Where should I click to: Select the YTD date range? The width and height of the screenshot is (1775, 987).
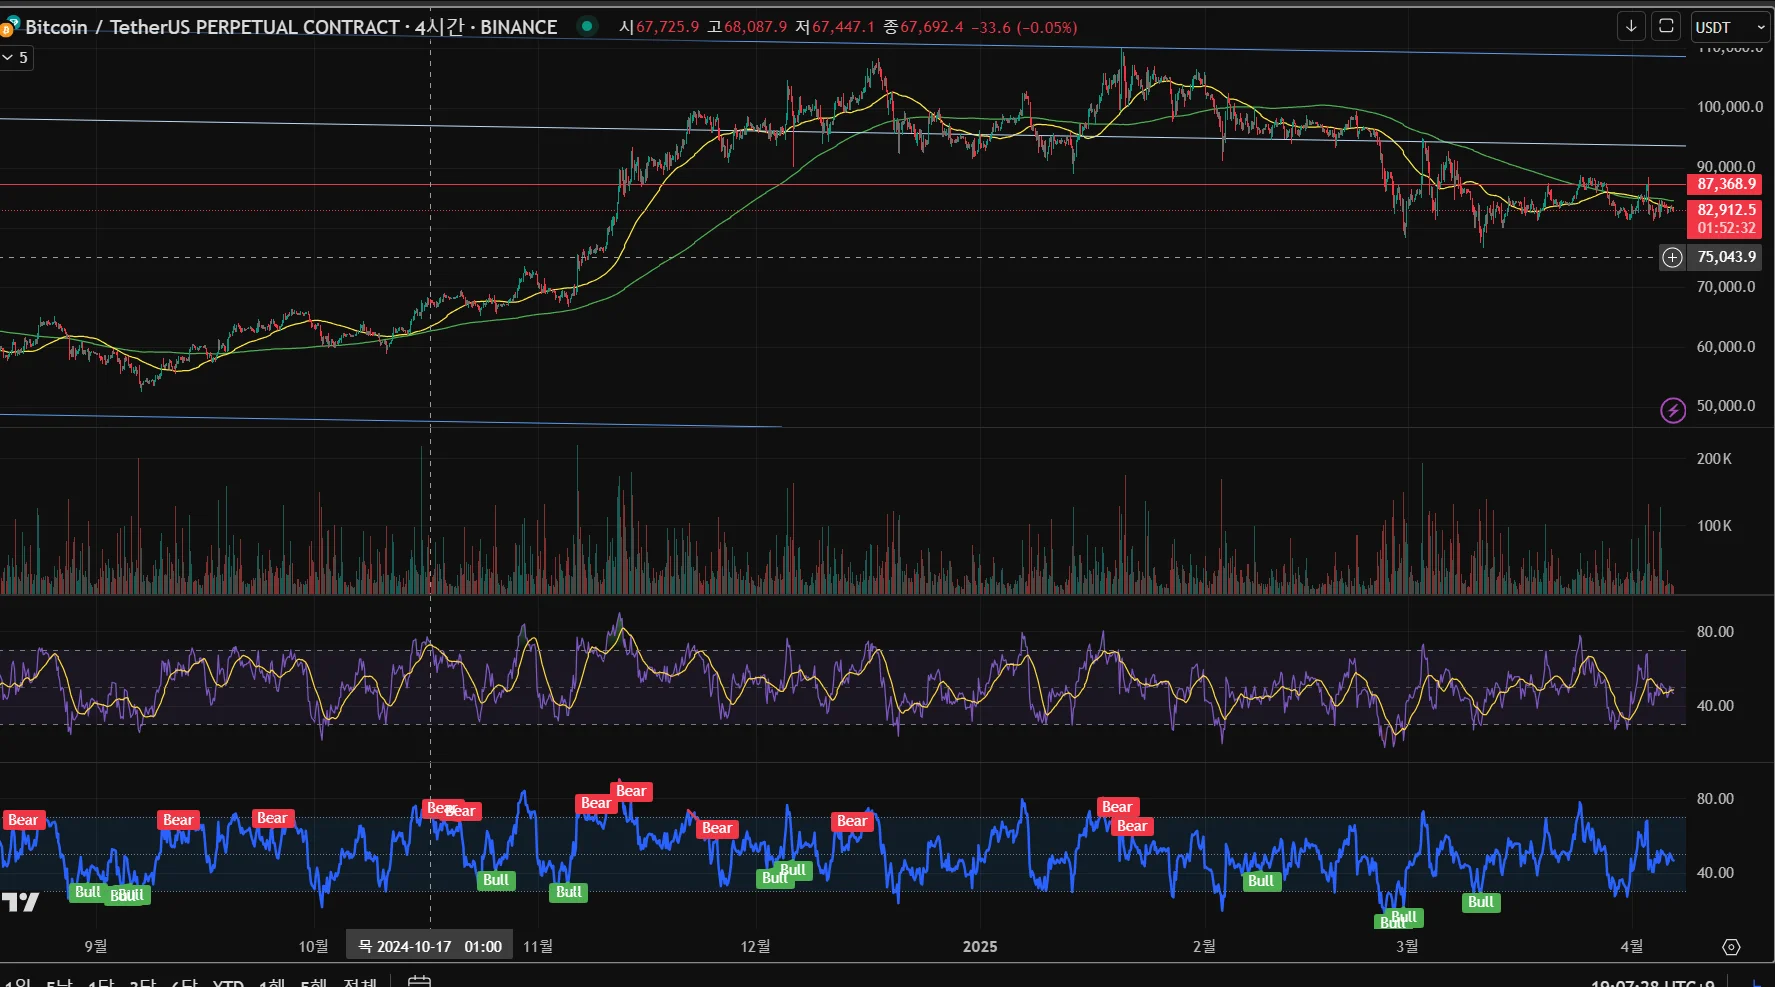click(228, 984)
